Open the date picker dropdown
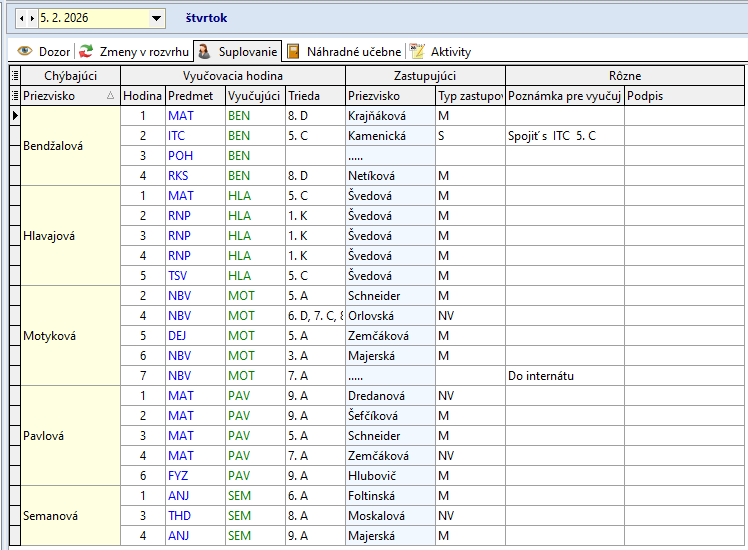Viewport: 748px width, 550px height. (156, 18)
